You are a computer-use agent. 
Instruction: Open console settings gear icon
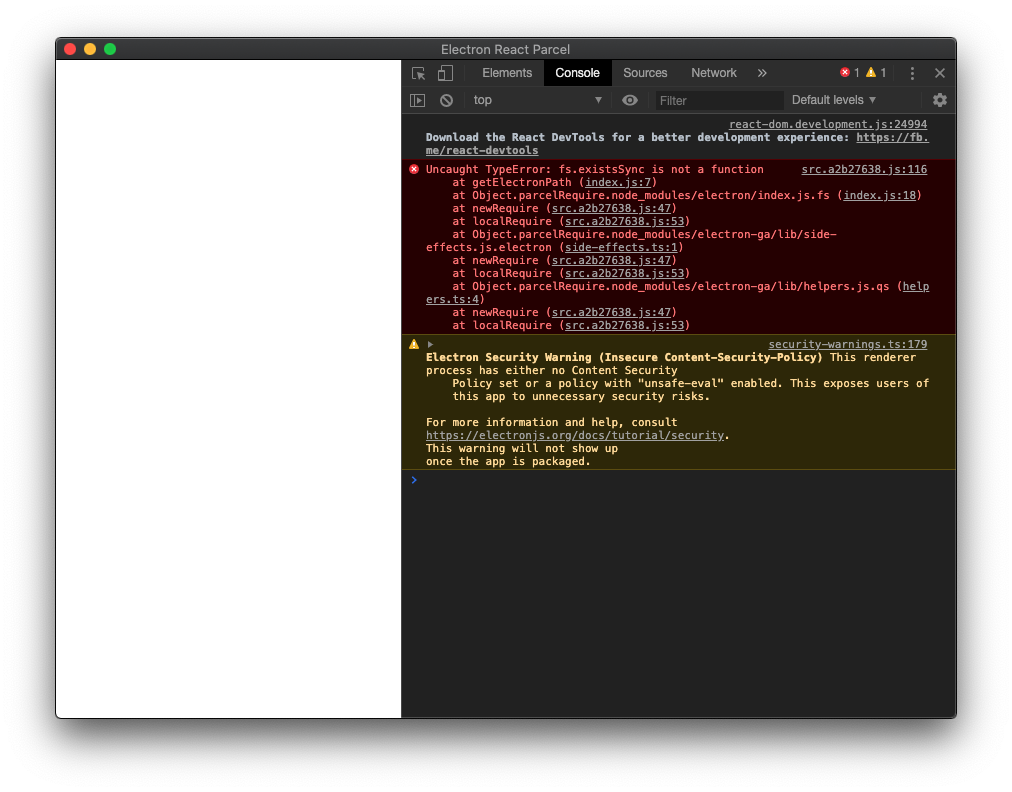[940, 100]
